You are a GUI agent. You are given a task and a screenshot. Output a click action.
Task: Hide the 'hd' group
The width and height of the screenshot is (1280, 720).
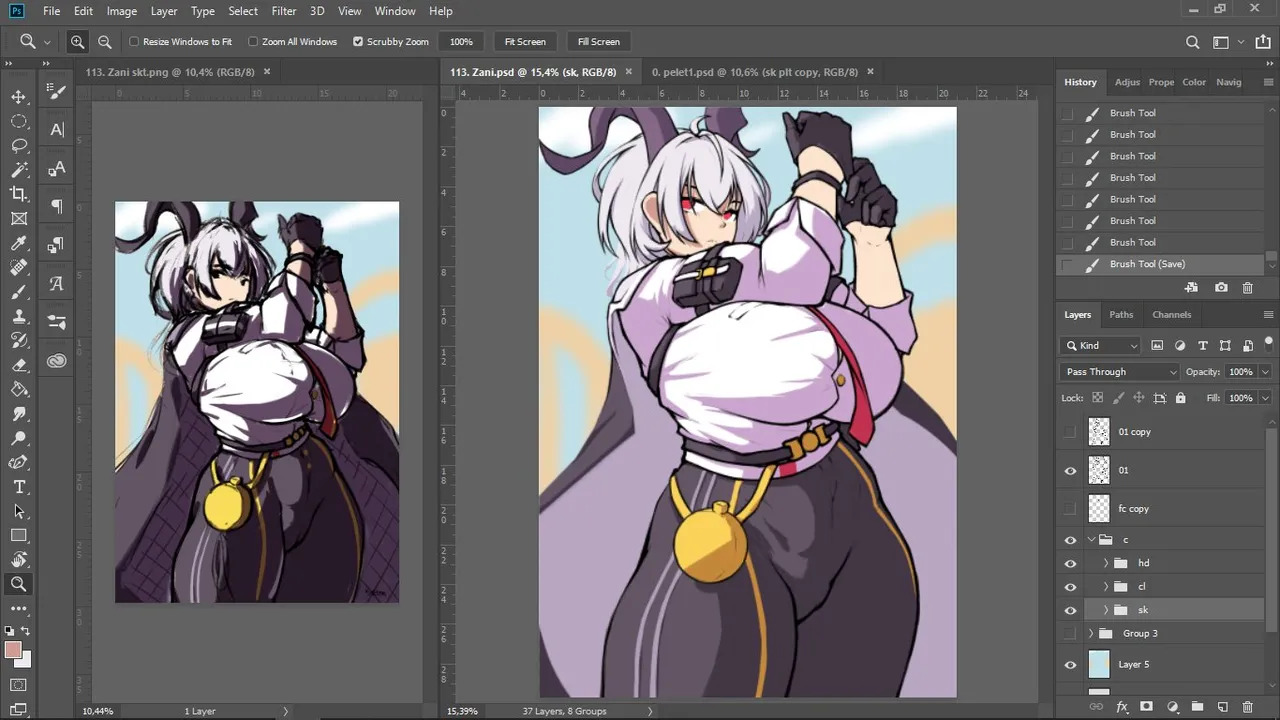(1070, 563)
